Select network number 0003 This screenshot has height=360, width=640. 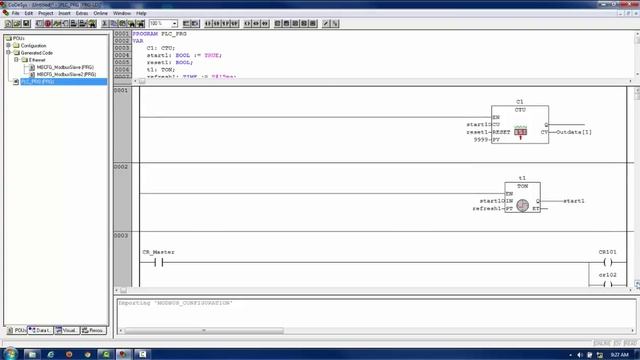[121, 236]
